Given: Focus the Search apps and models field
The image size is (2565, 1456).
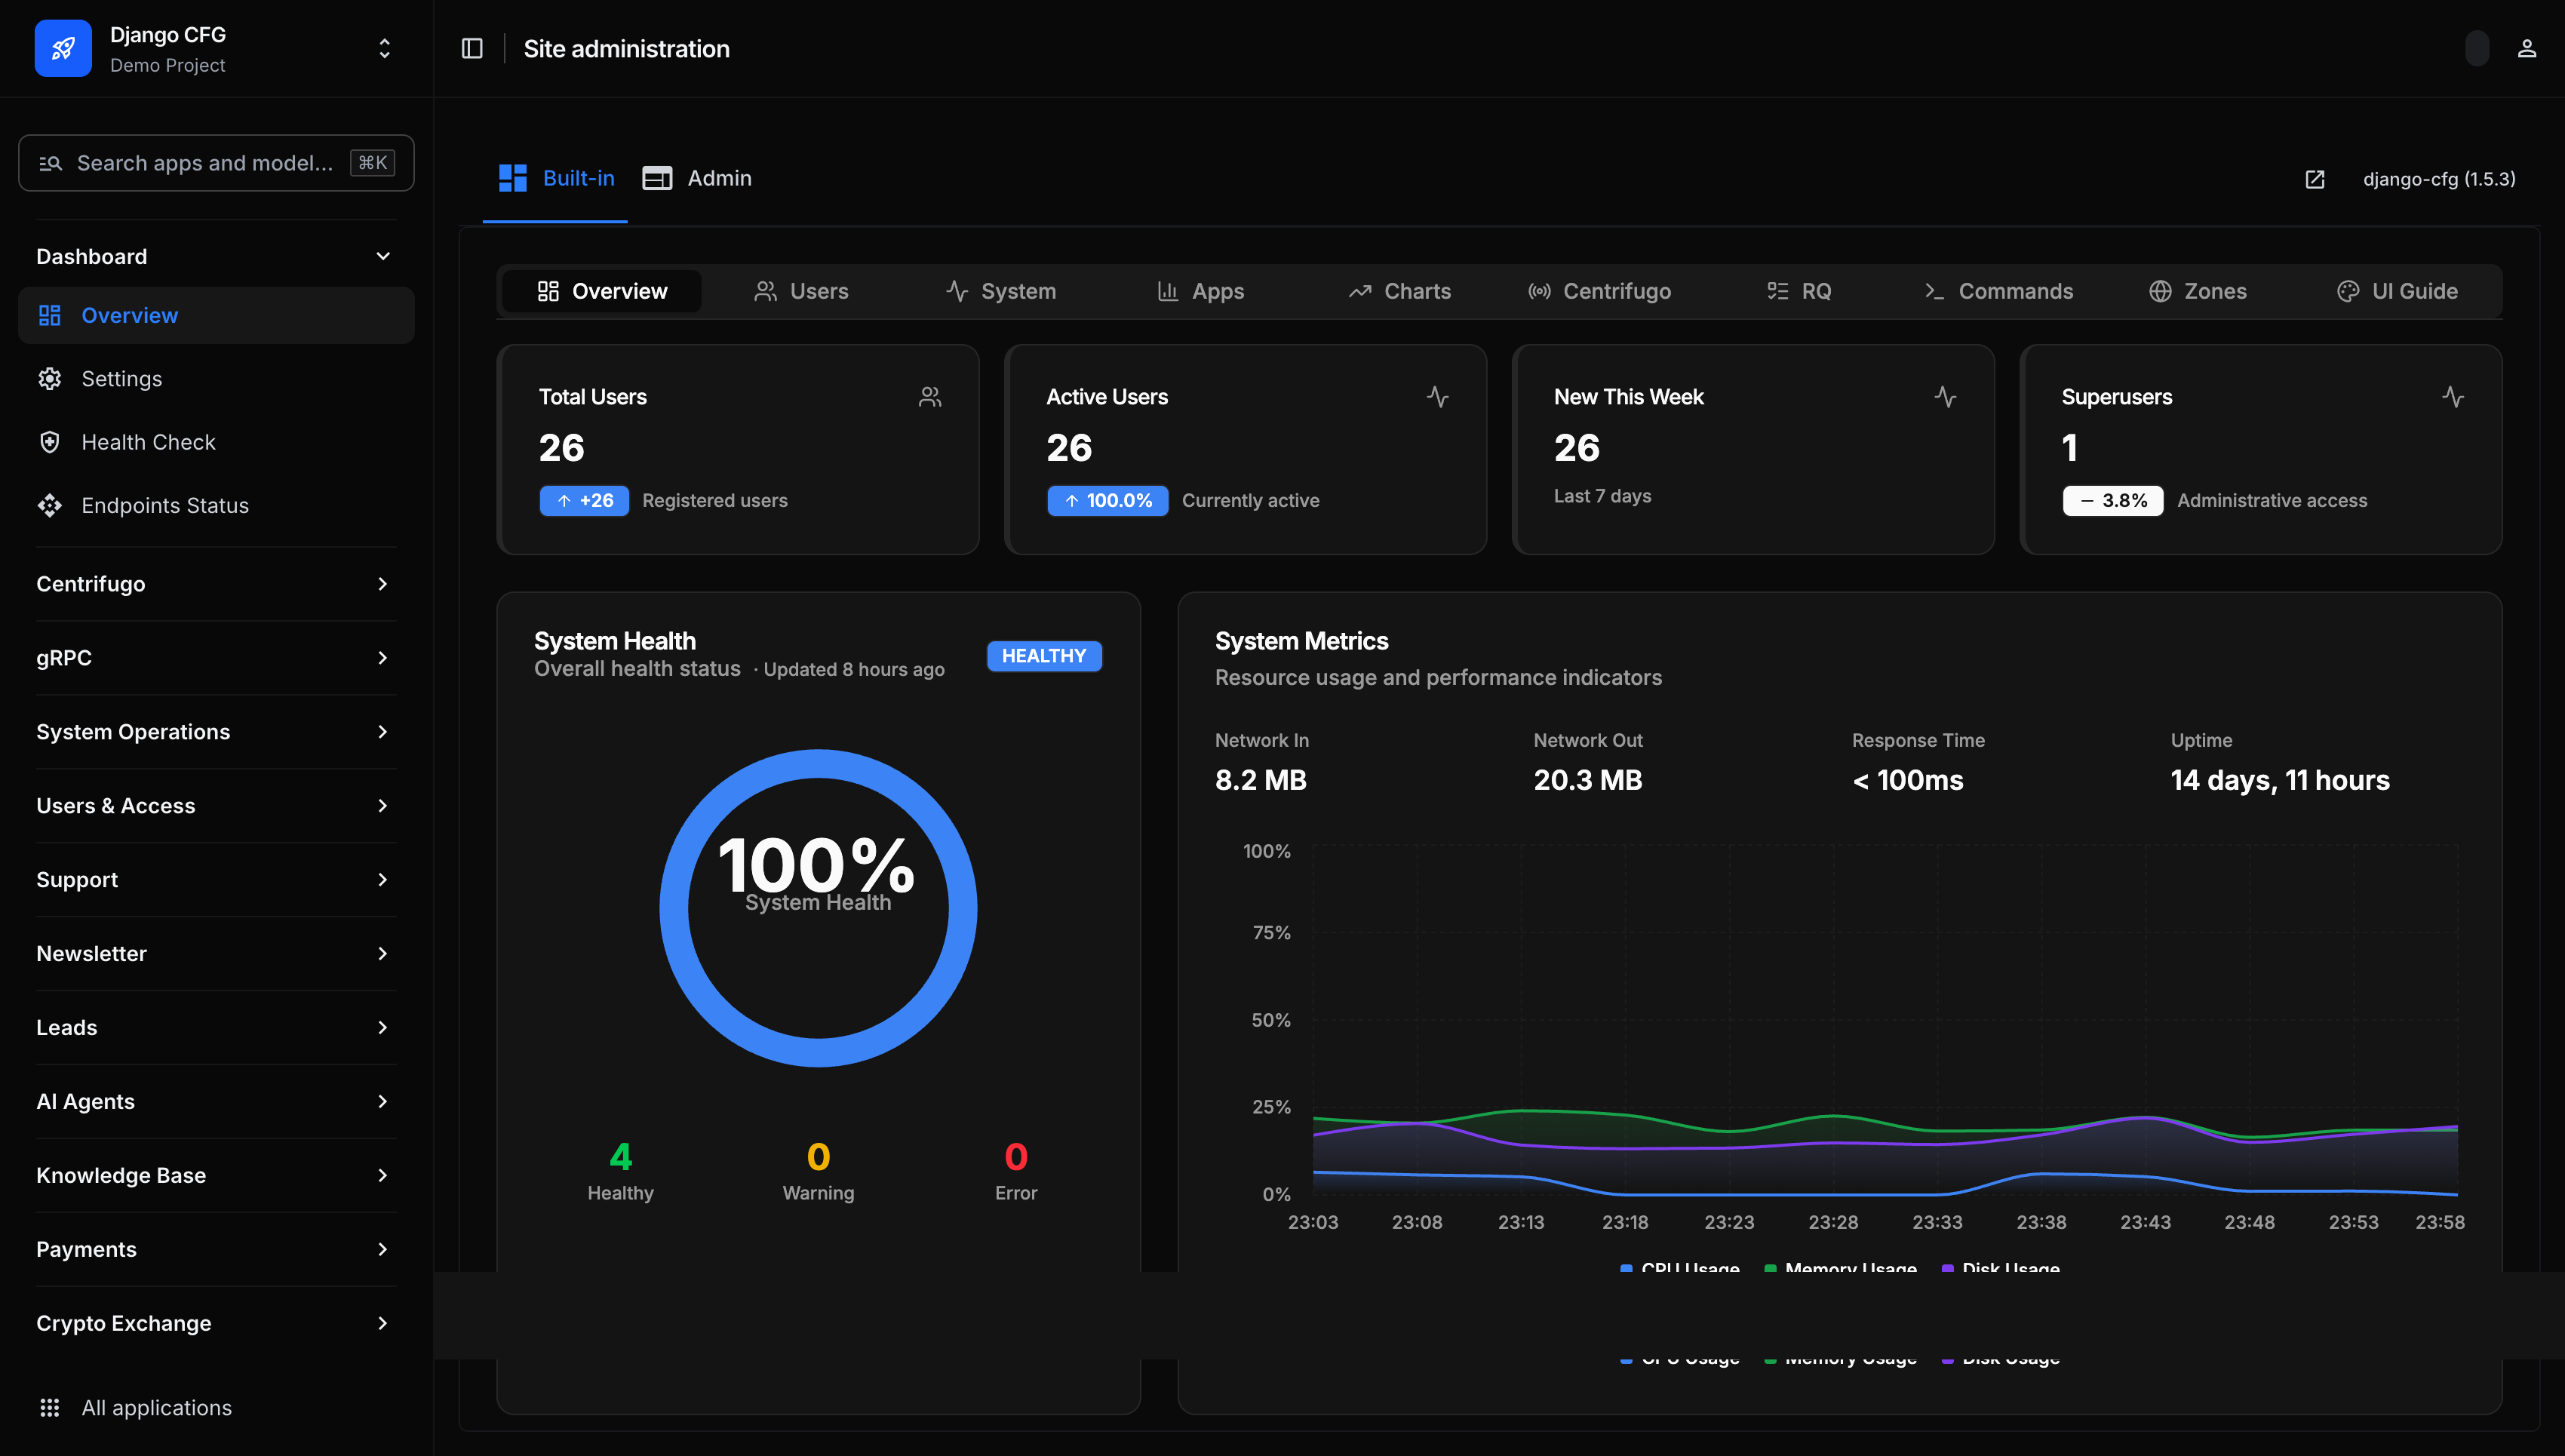Looking at the screenshot, I should pos(205,163).
